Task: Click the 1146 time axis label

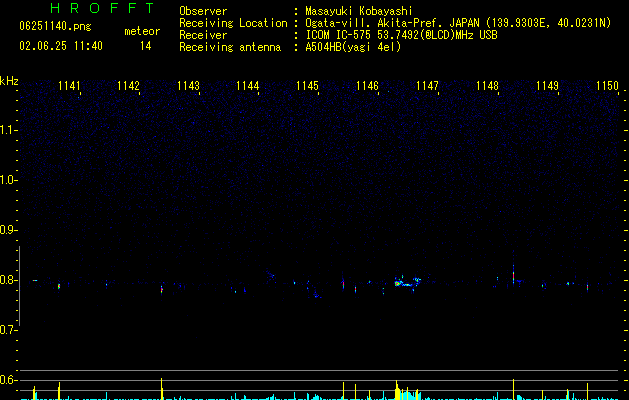Action: 367,86
